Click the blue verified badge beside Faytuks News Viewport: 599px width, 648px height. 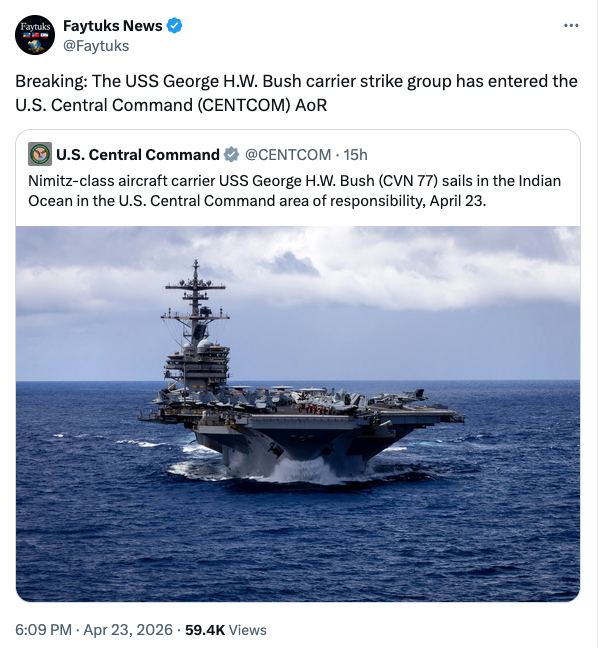174,26
